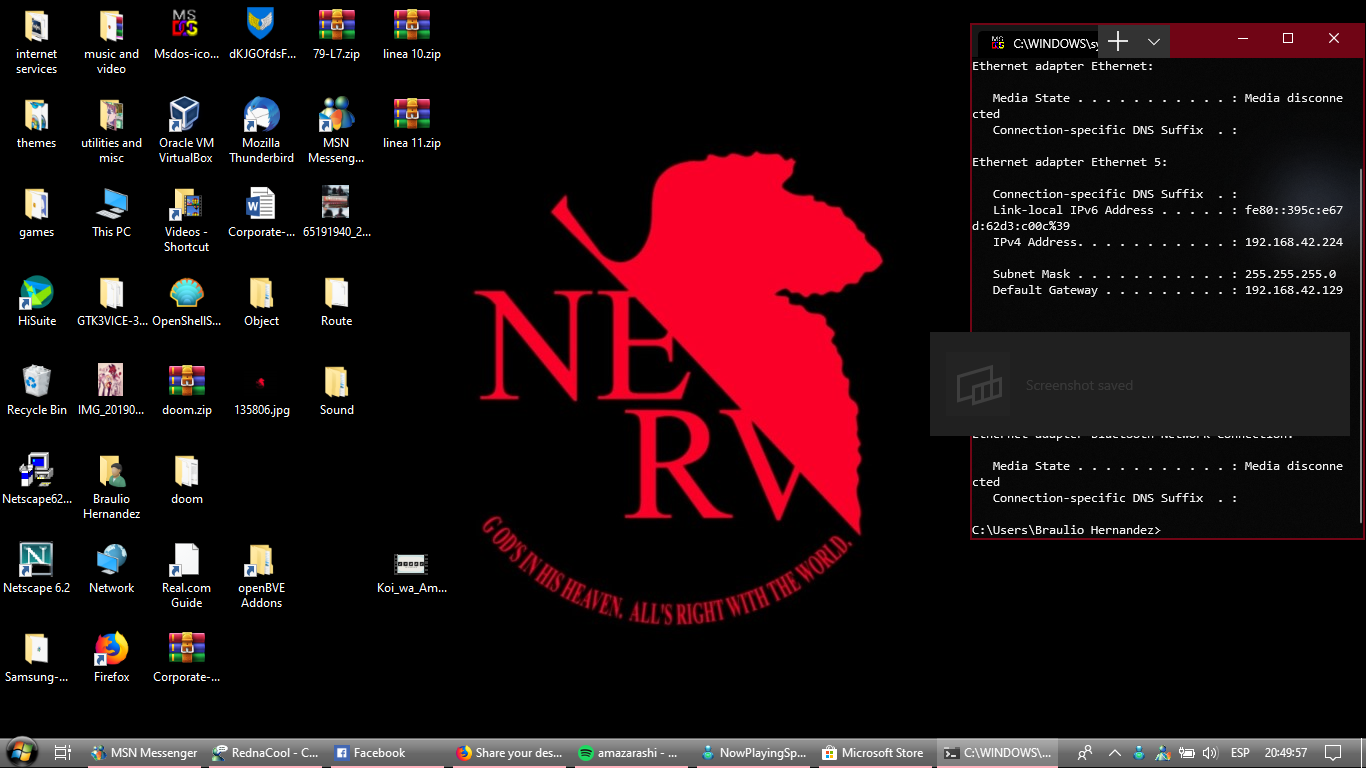Screen dimensions: 1366x768
Task: Select the 79-L7.zip archive
Action: pos(336,27)
